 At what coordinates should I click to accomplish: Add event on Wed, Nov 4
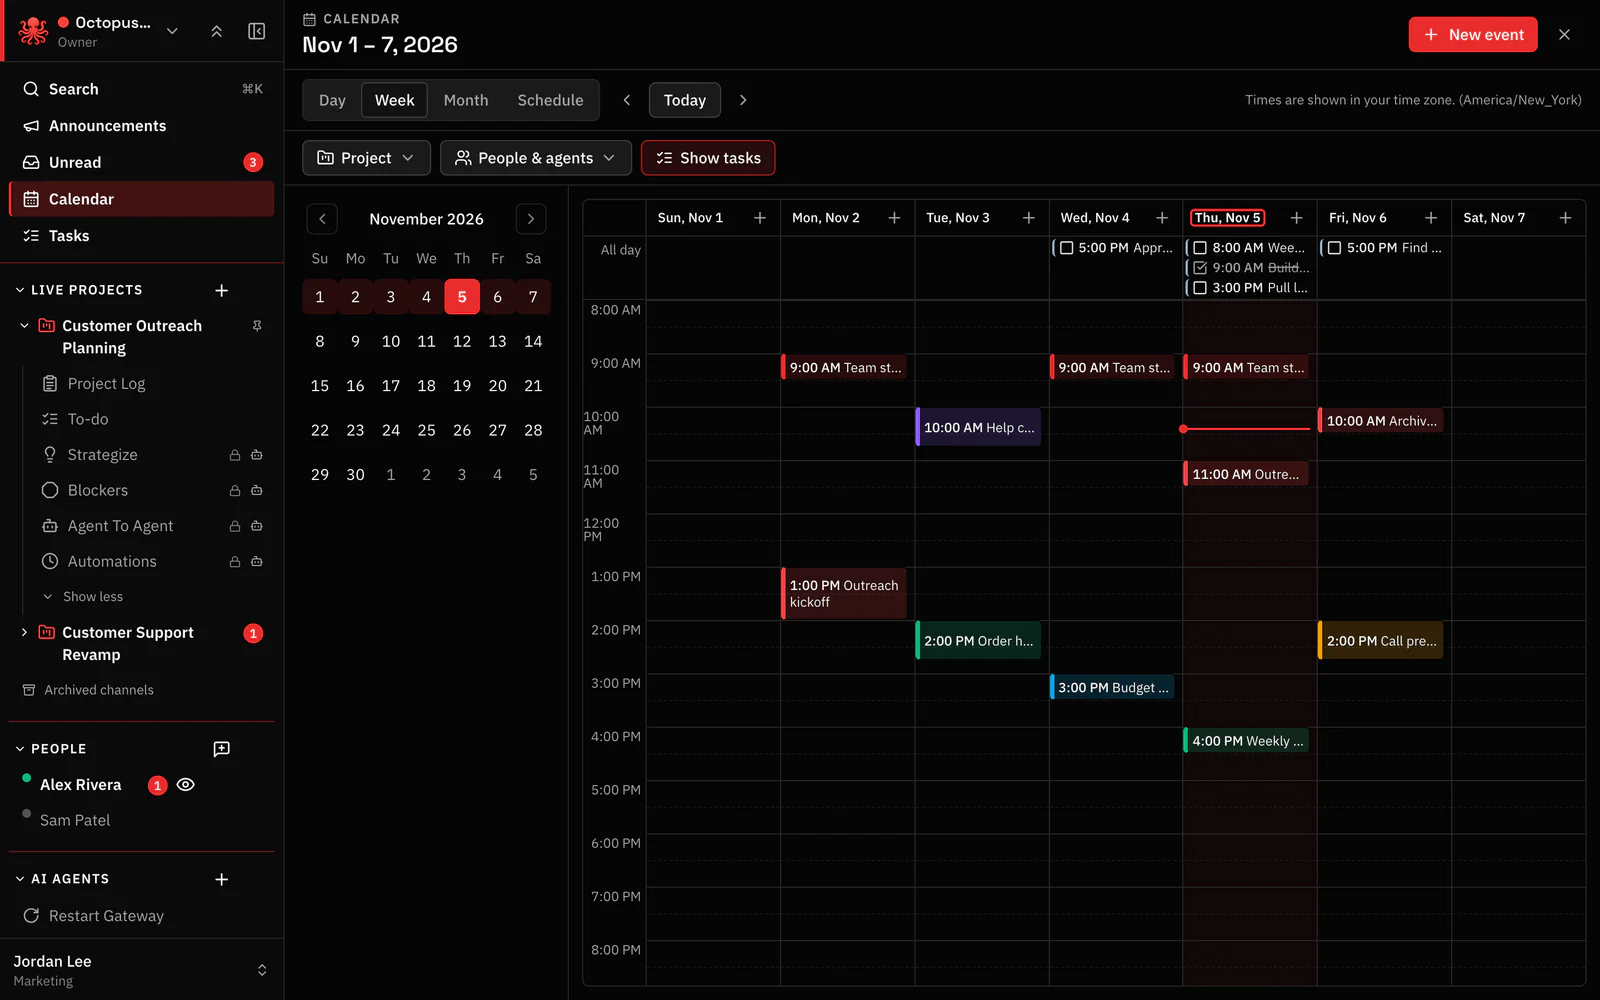[1162, 218]
